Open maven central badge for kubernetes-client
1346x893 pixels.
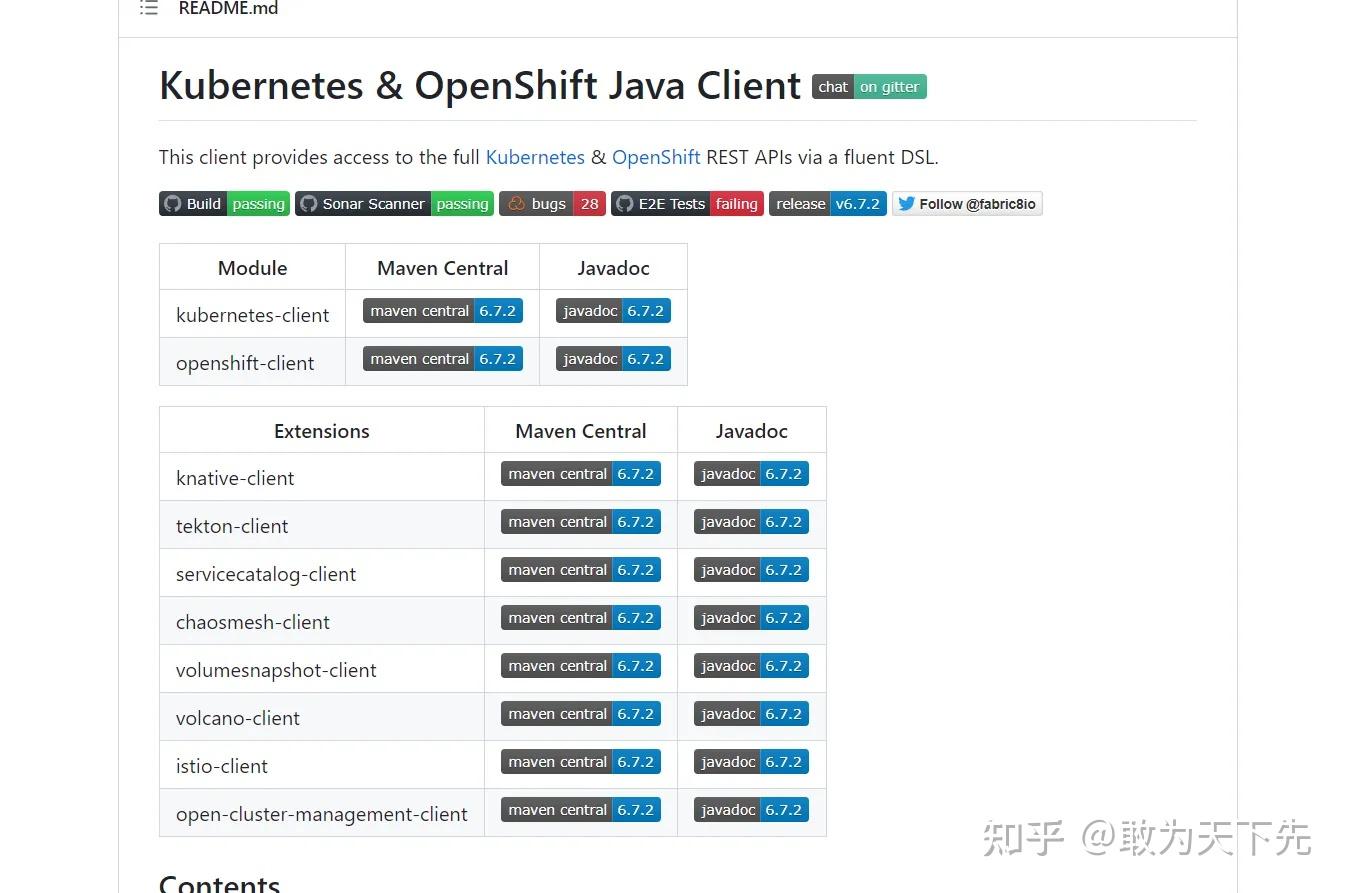pyautogui.click(x=442, y=310)
